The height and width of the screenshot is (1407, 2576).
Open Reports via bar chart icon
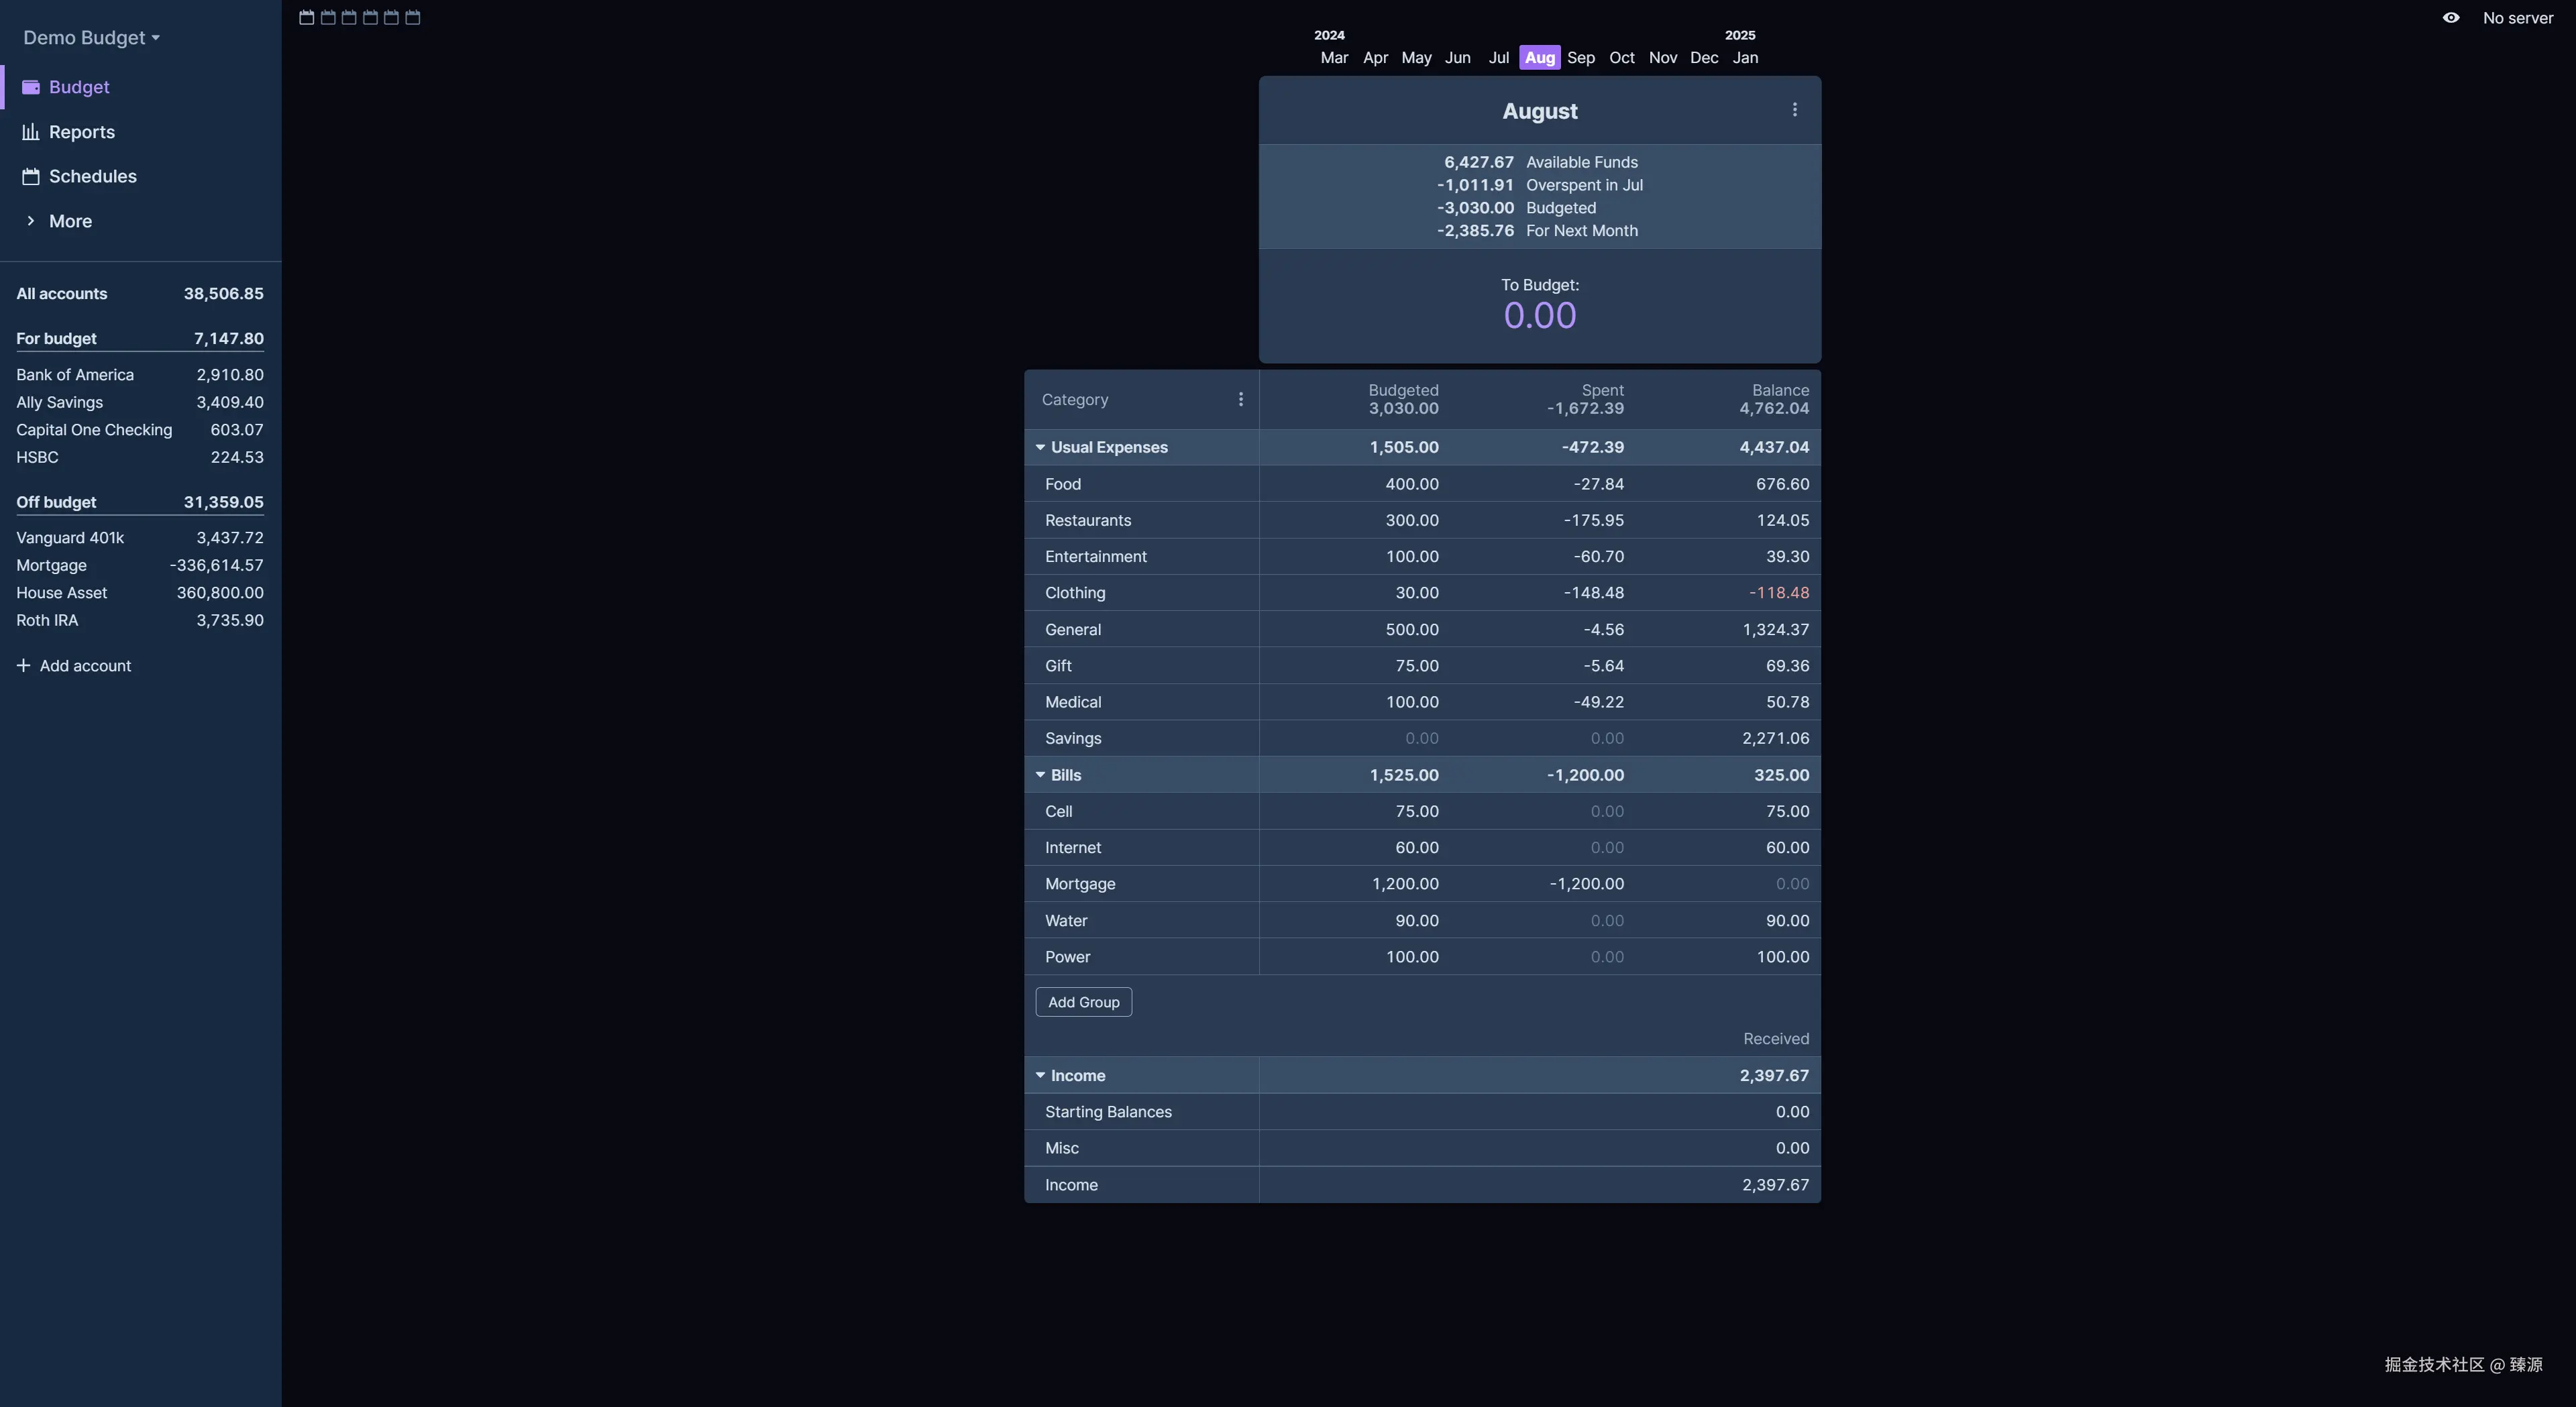[x=31, y=132]
